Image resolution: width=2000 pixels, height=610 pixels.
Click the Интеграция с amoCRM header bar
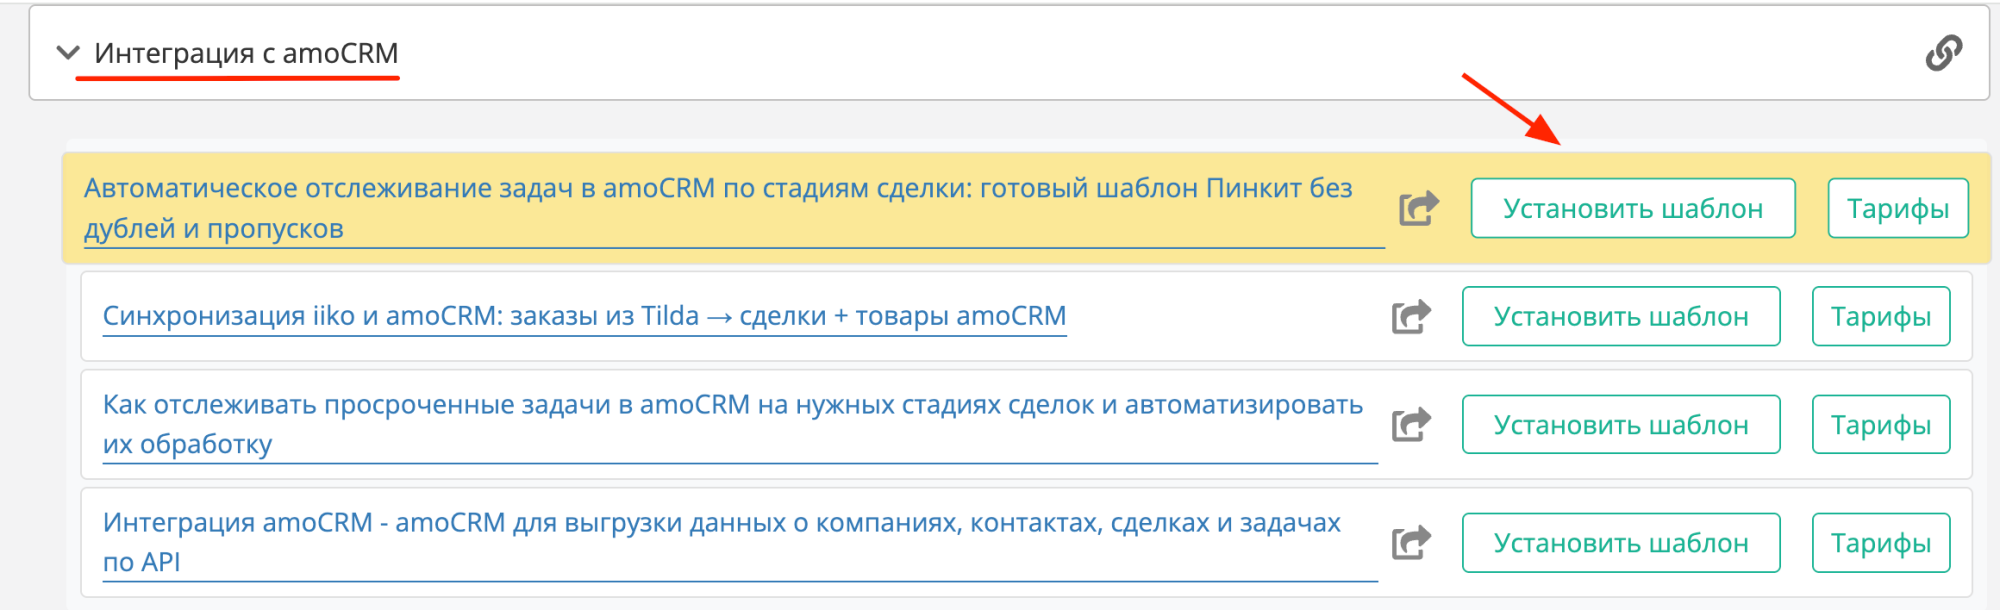1100,53
